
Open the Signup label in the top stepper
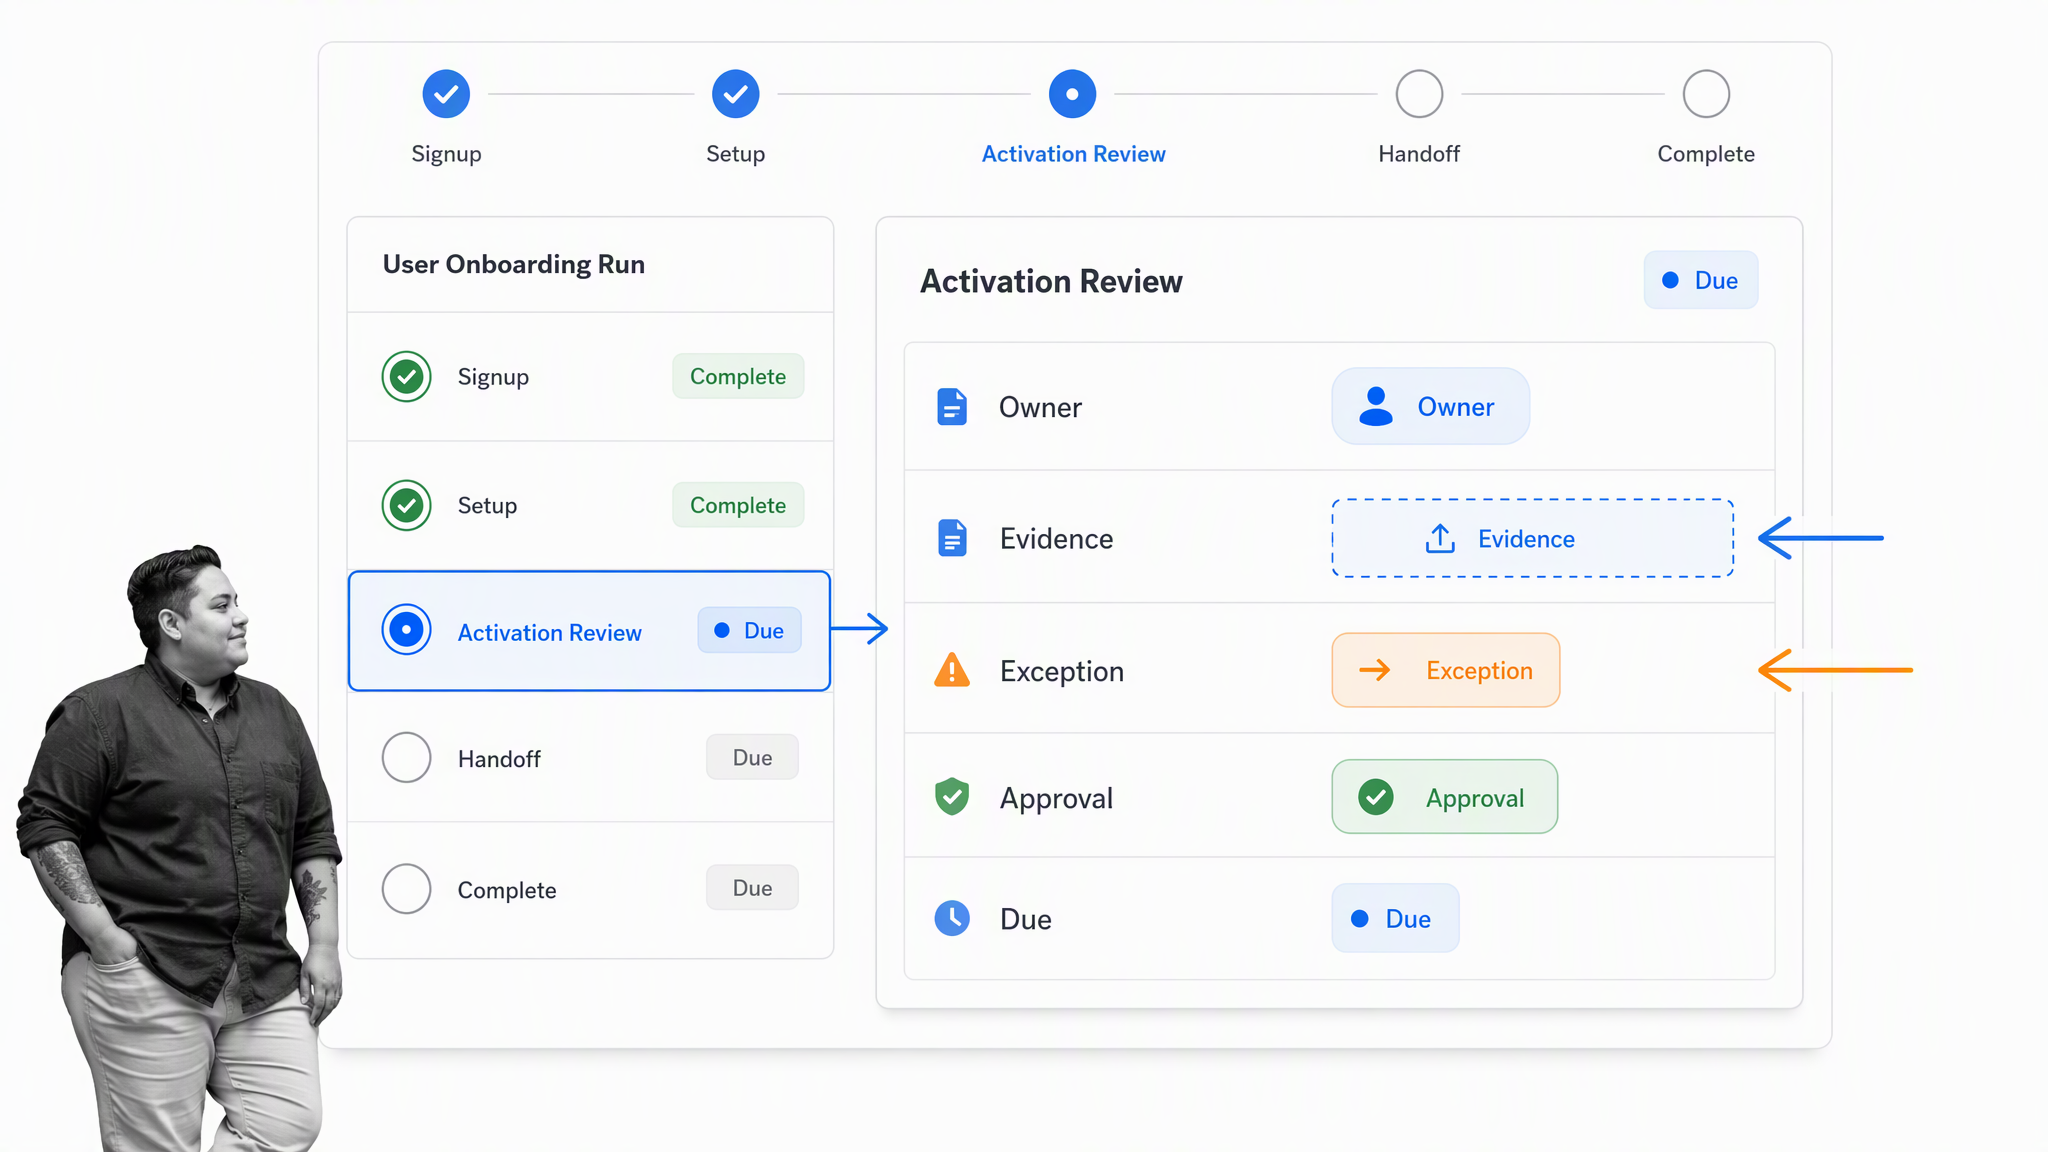tap(446, 154)
